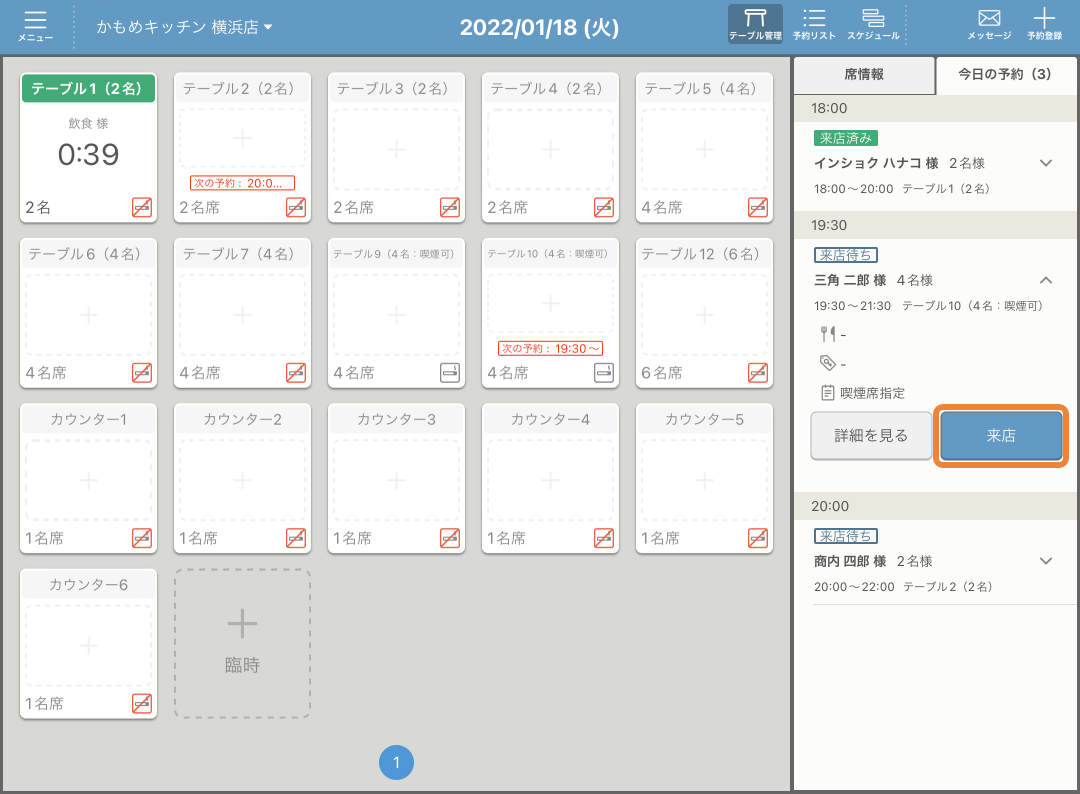Image resolution: width=1080 pixels, height=794 pixels.
Task: Click no-smoking icon on テーブル5
Action: (x=758, y=207)
